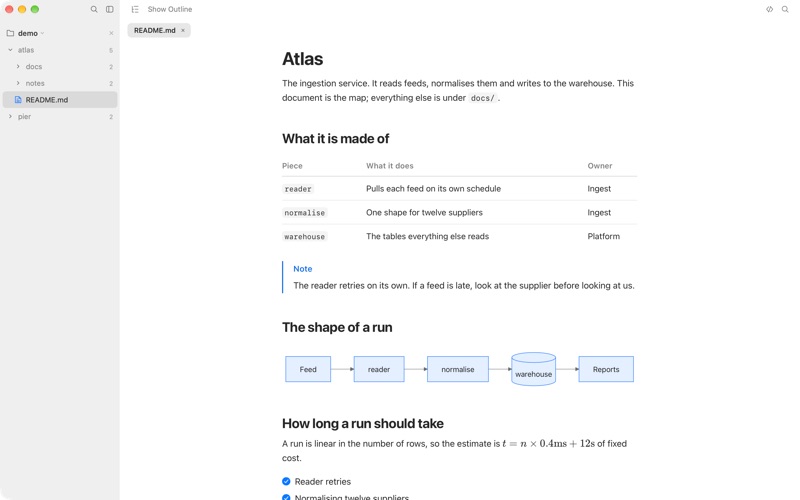The image size is (800, 500).
Task: Click the run time estimate formula
Action: [x=548, y=444]
